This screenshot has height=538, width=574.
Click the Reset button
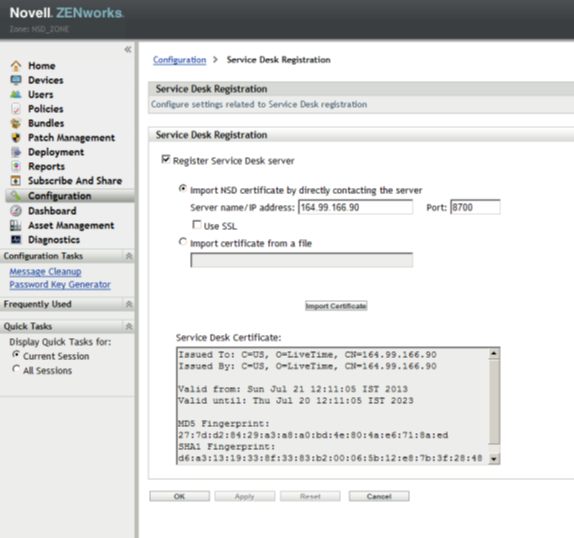(310, 496)
